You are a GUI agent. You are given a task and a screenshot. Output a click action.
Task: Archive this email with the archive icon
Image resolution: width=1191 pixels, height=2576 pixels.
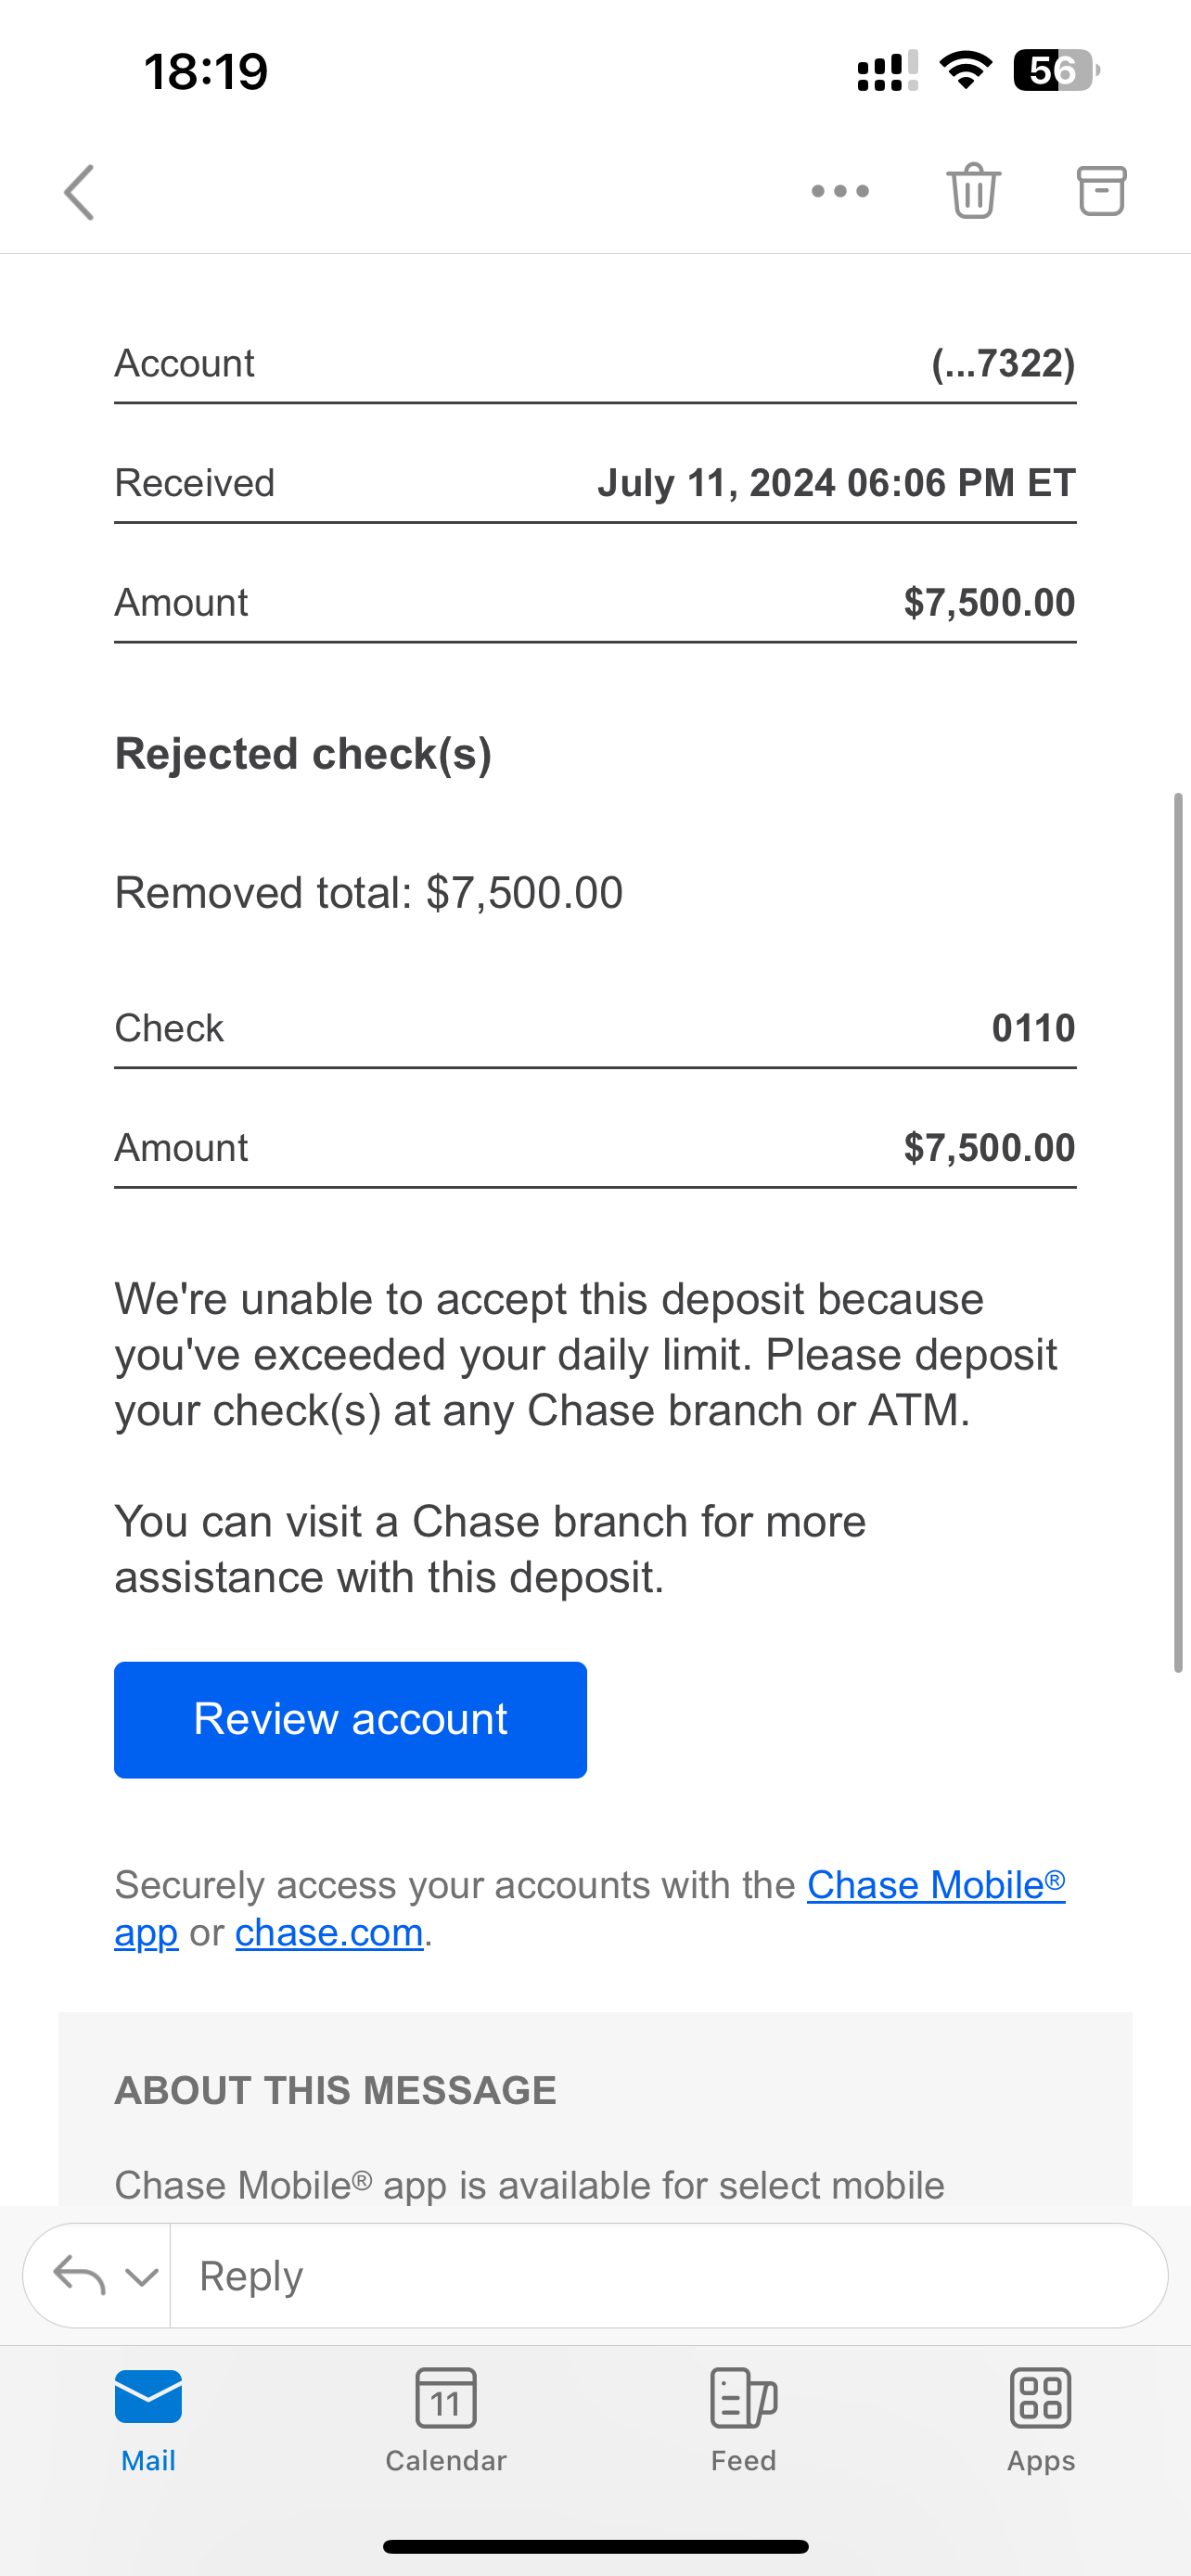pos(1101,190)
